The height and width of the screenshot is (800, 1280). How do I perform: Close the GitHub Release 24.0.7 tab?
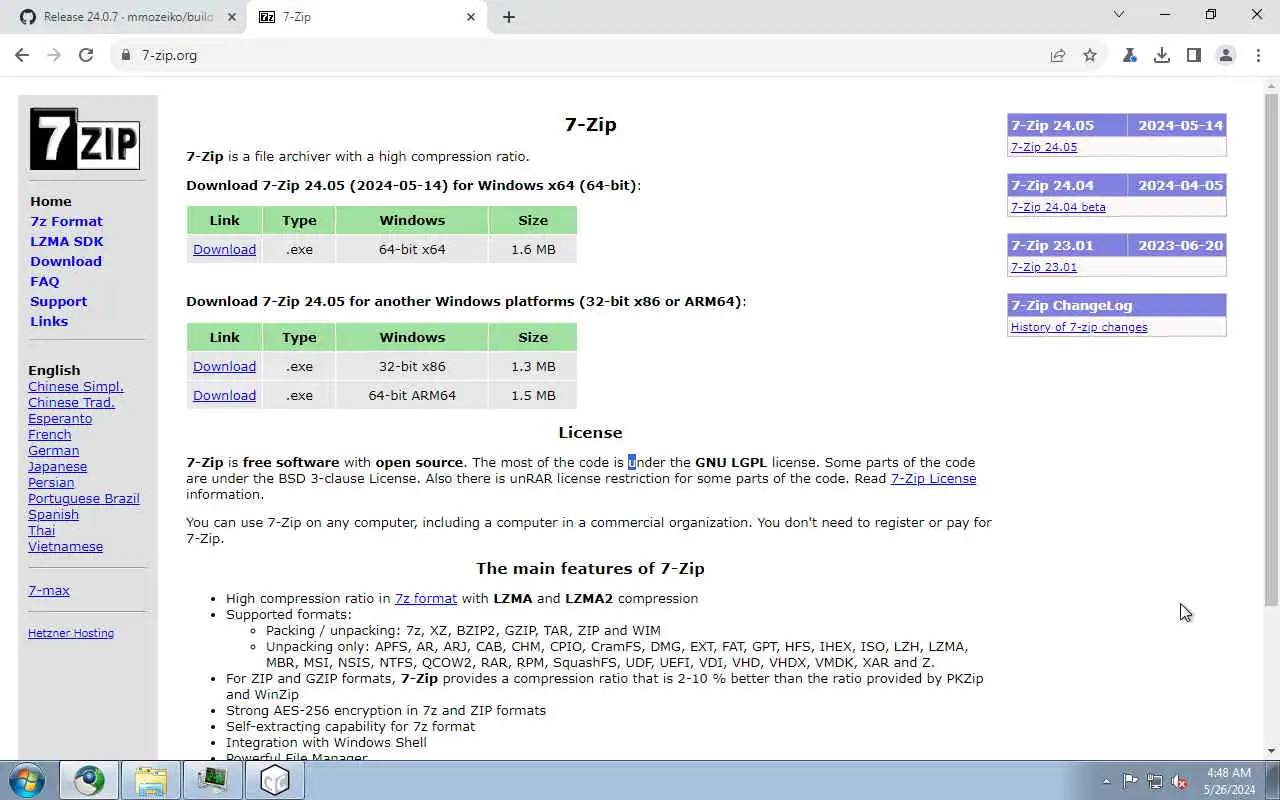[230, 17]
